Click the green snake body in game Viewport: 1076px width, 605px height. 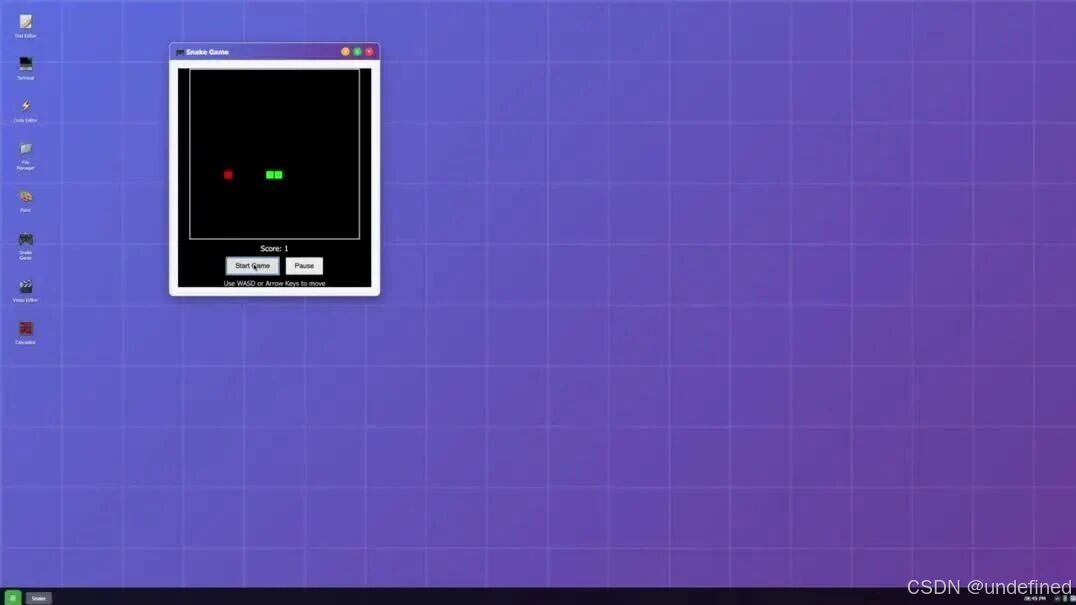[x=274, y=175]
